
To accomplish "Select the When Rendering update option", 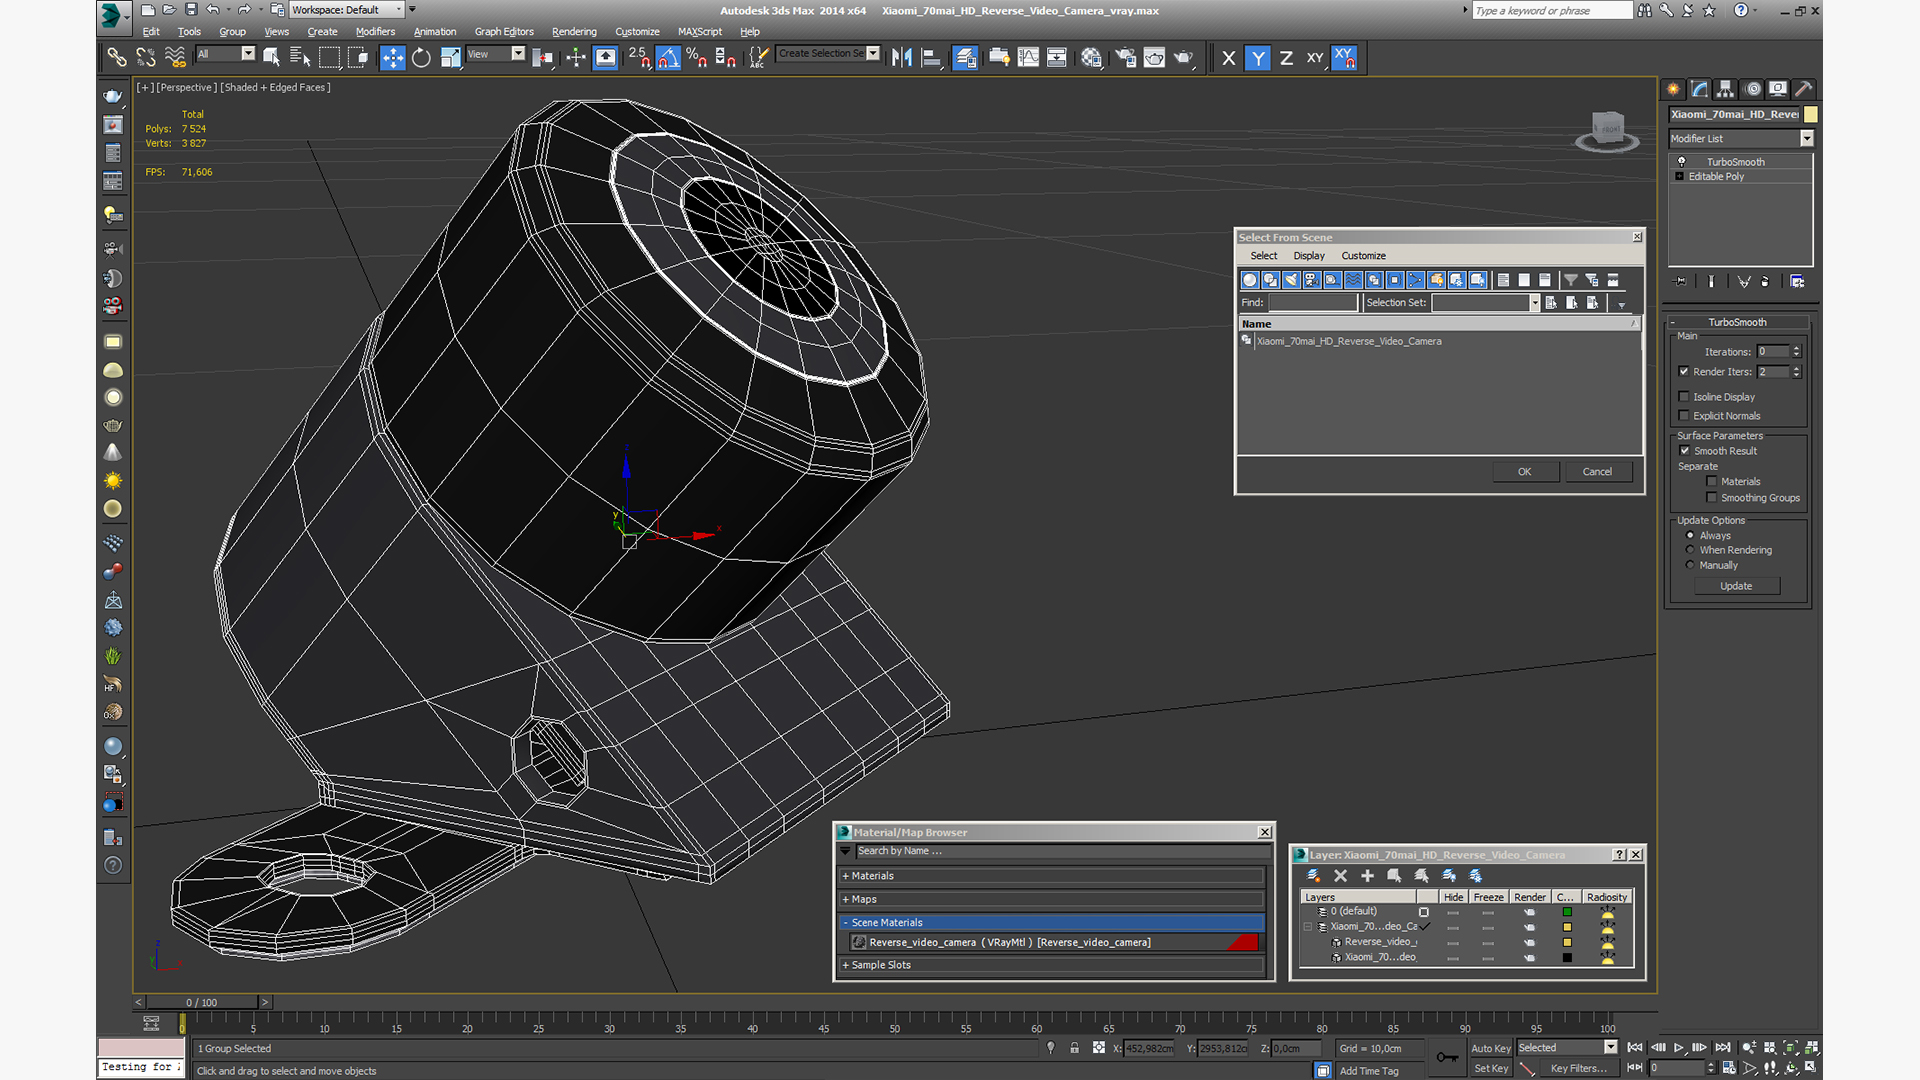I will 1690,550.
